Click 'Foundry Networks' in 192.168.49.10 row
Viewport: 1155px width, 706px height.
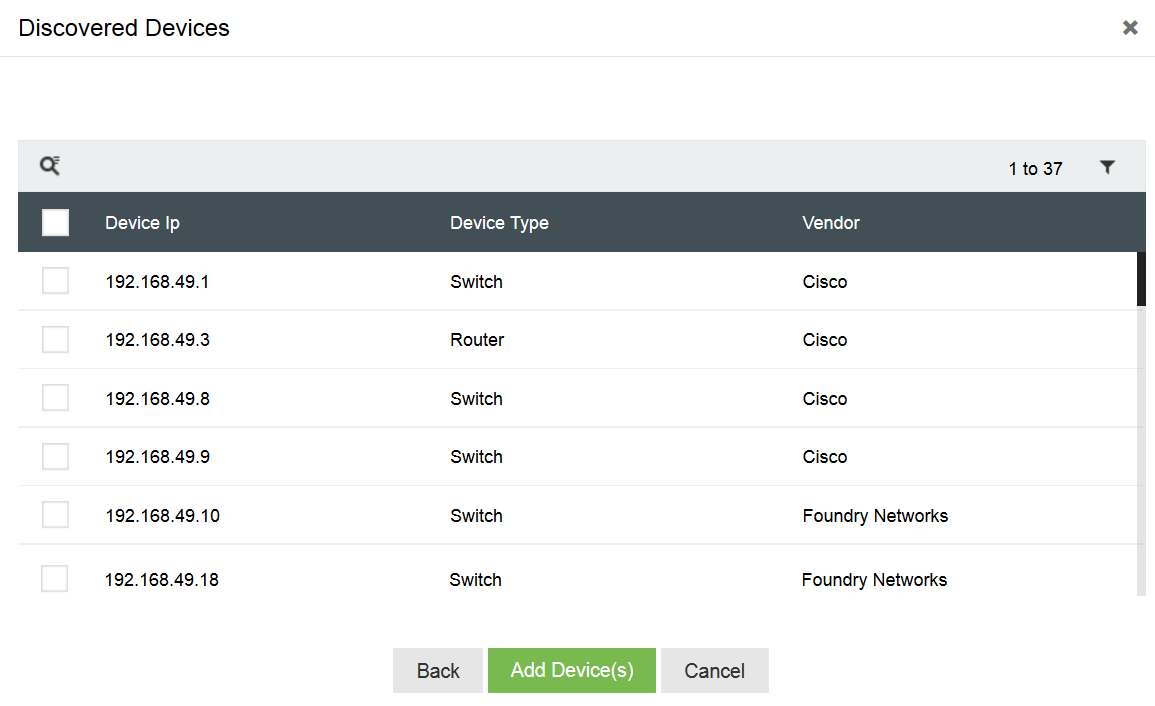pyautogui.click(x=875, y=516)
